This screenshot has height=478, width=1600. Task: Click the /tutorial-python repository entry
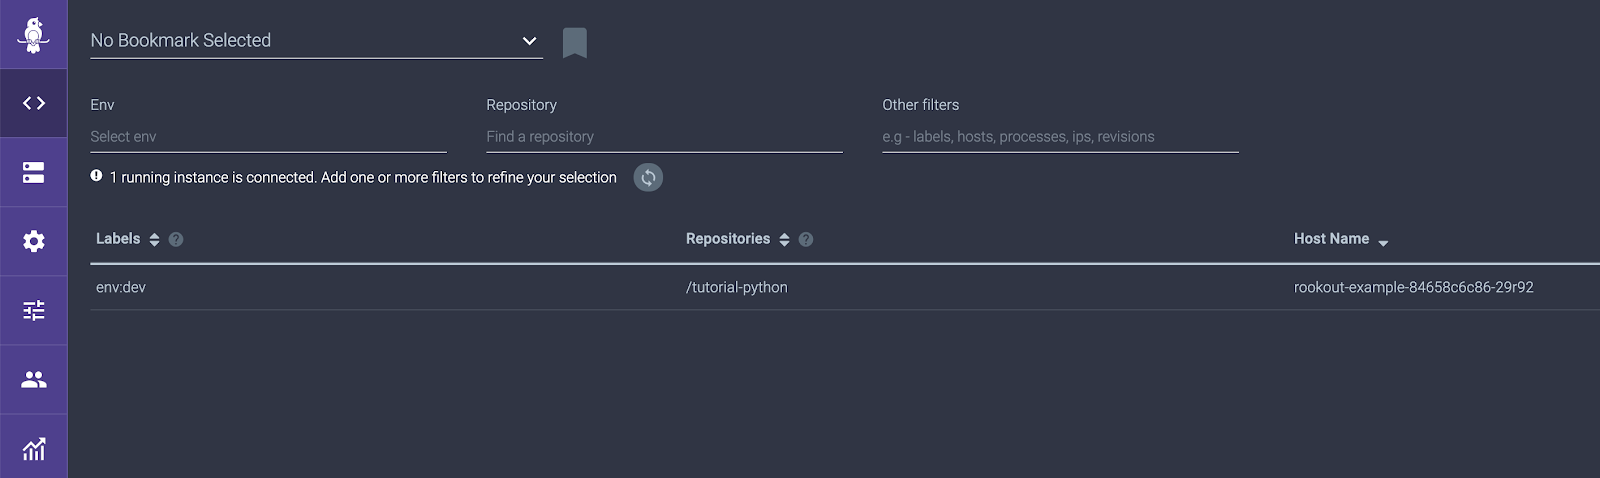(x=737, y=287)
